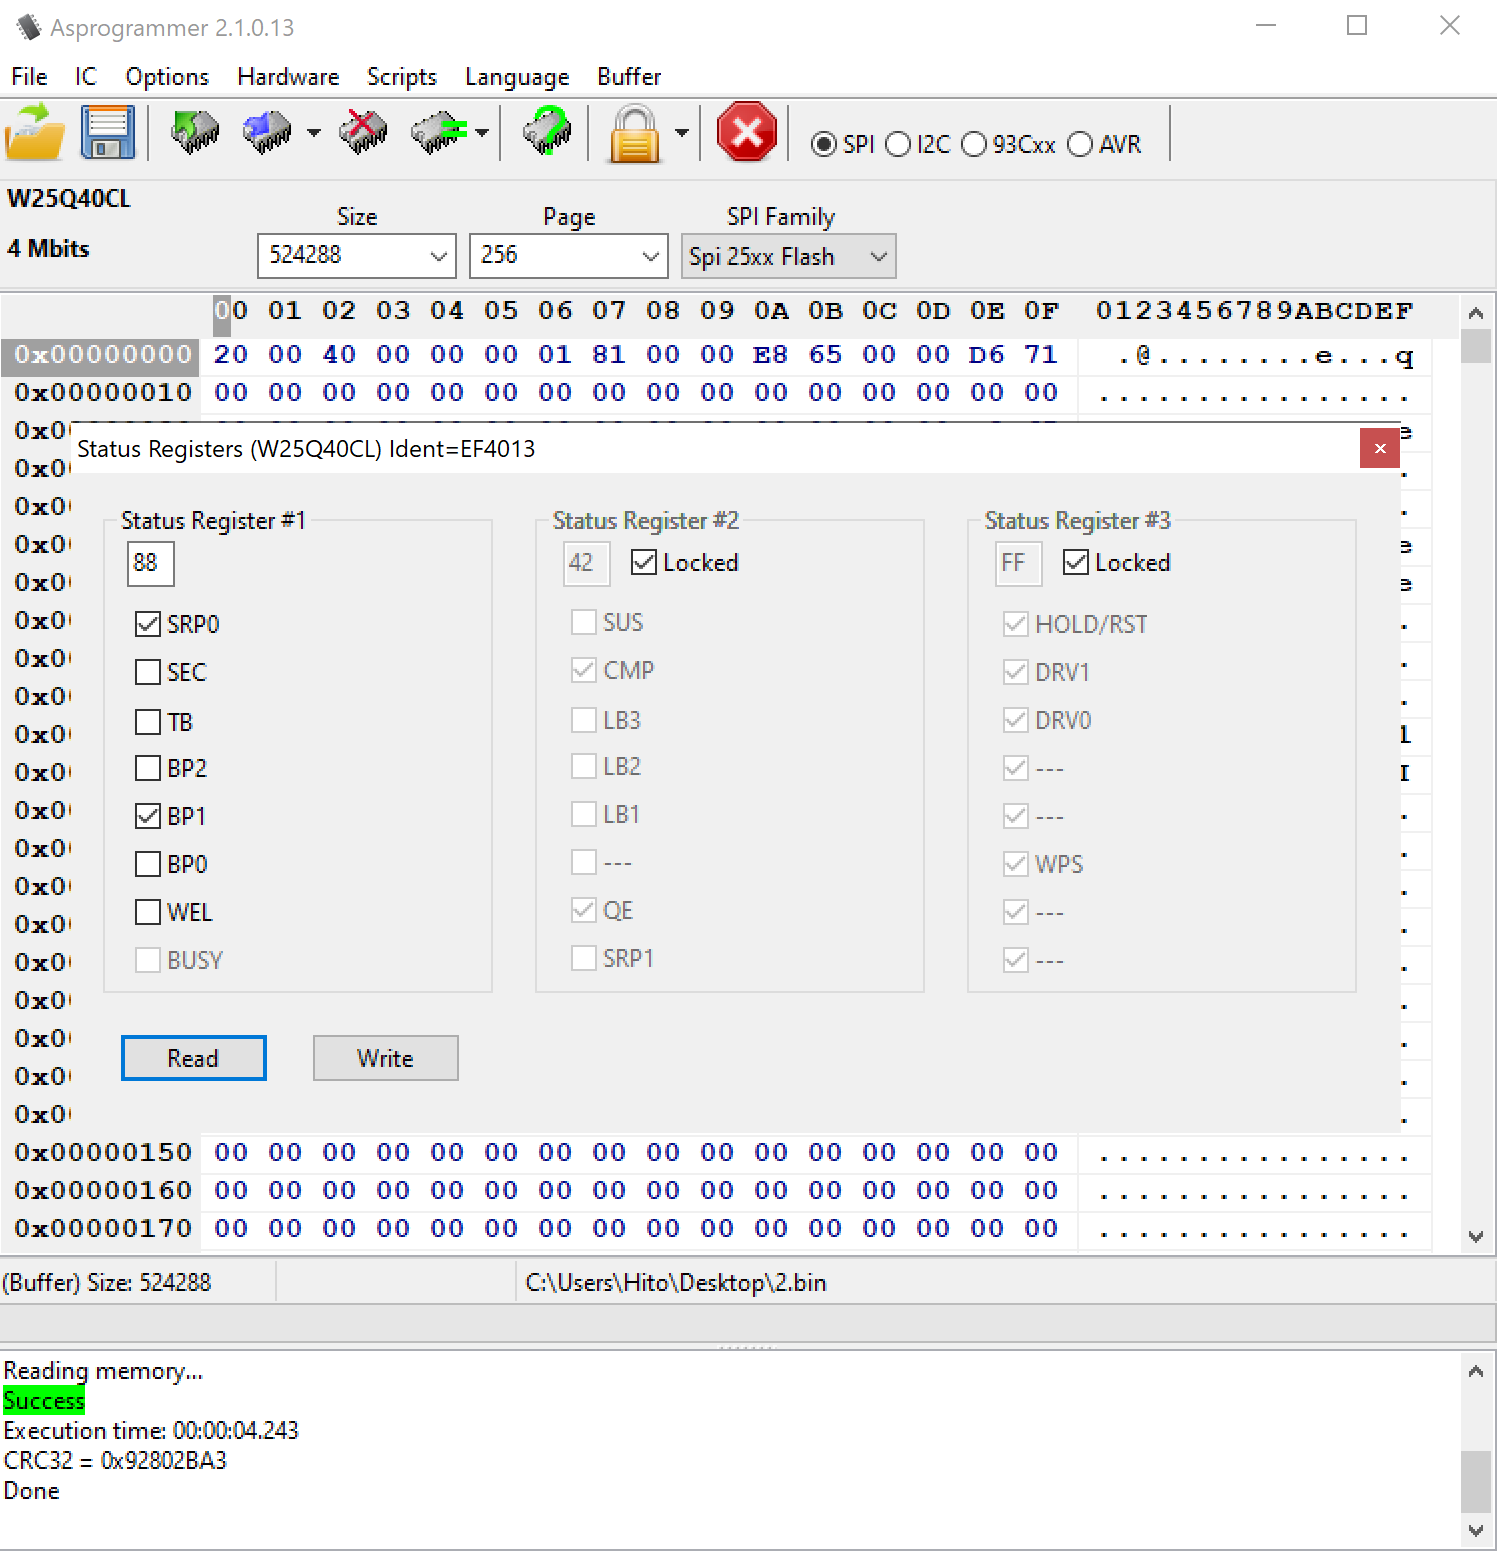Viewport: 1497px width, 1551px height.
Task: Click the Program IC chip icon
Action: pyautogui.click(x=267, y=133)
